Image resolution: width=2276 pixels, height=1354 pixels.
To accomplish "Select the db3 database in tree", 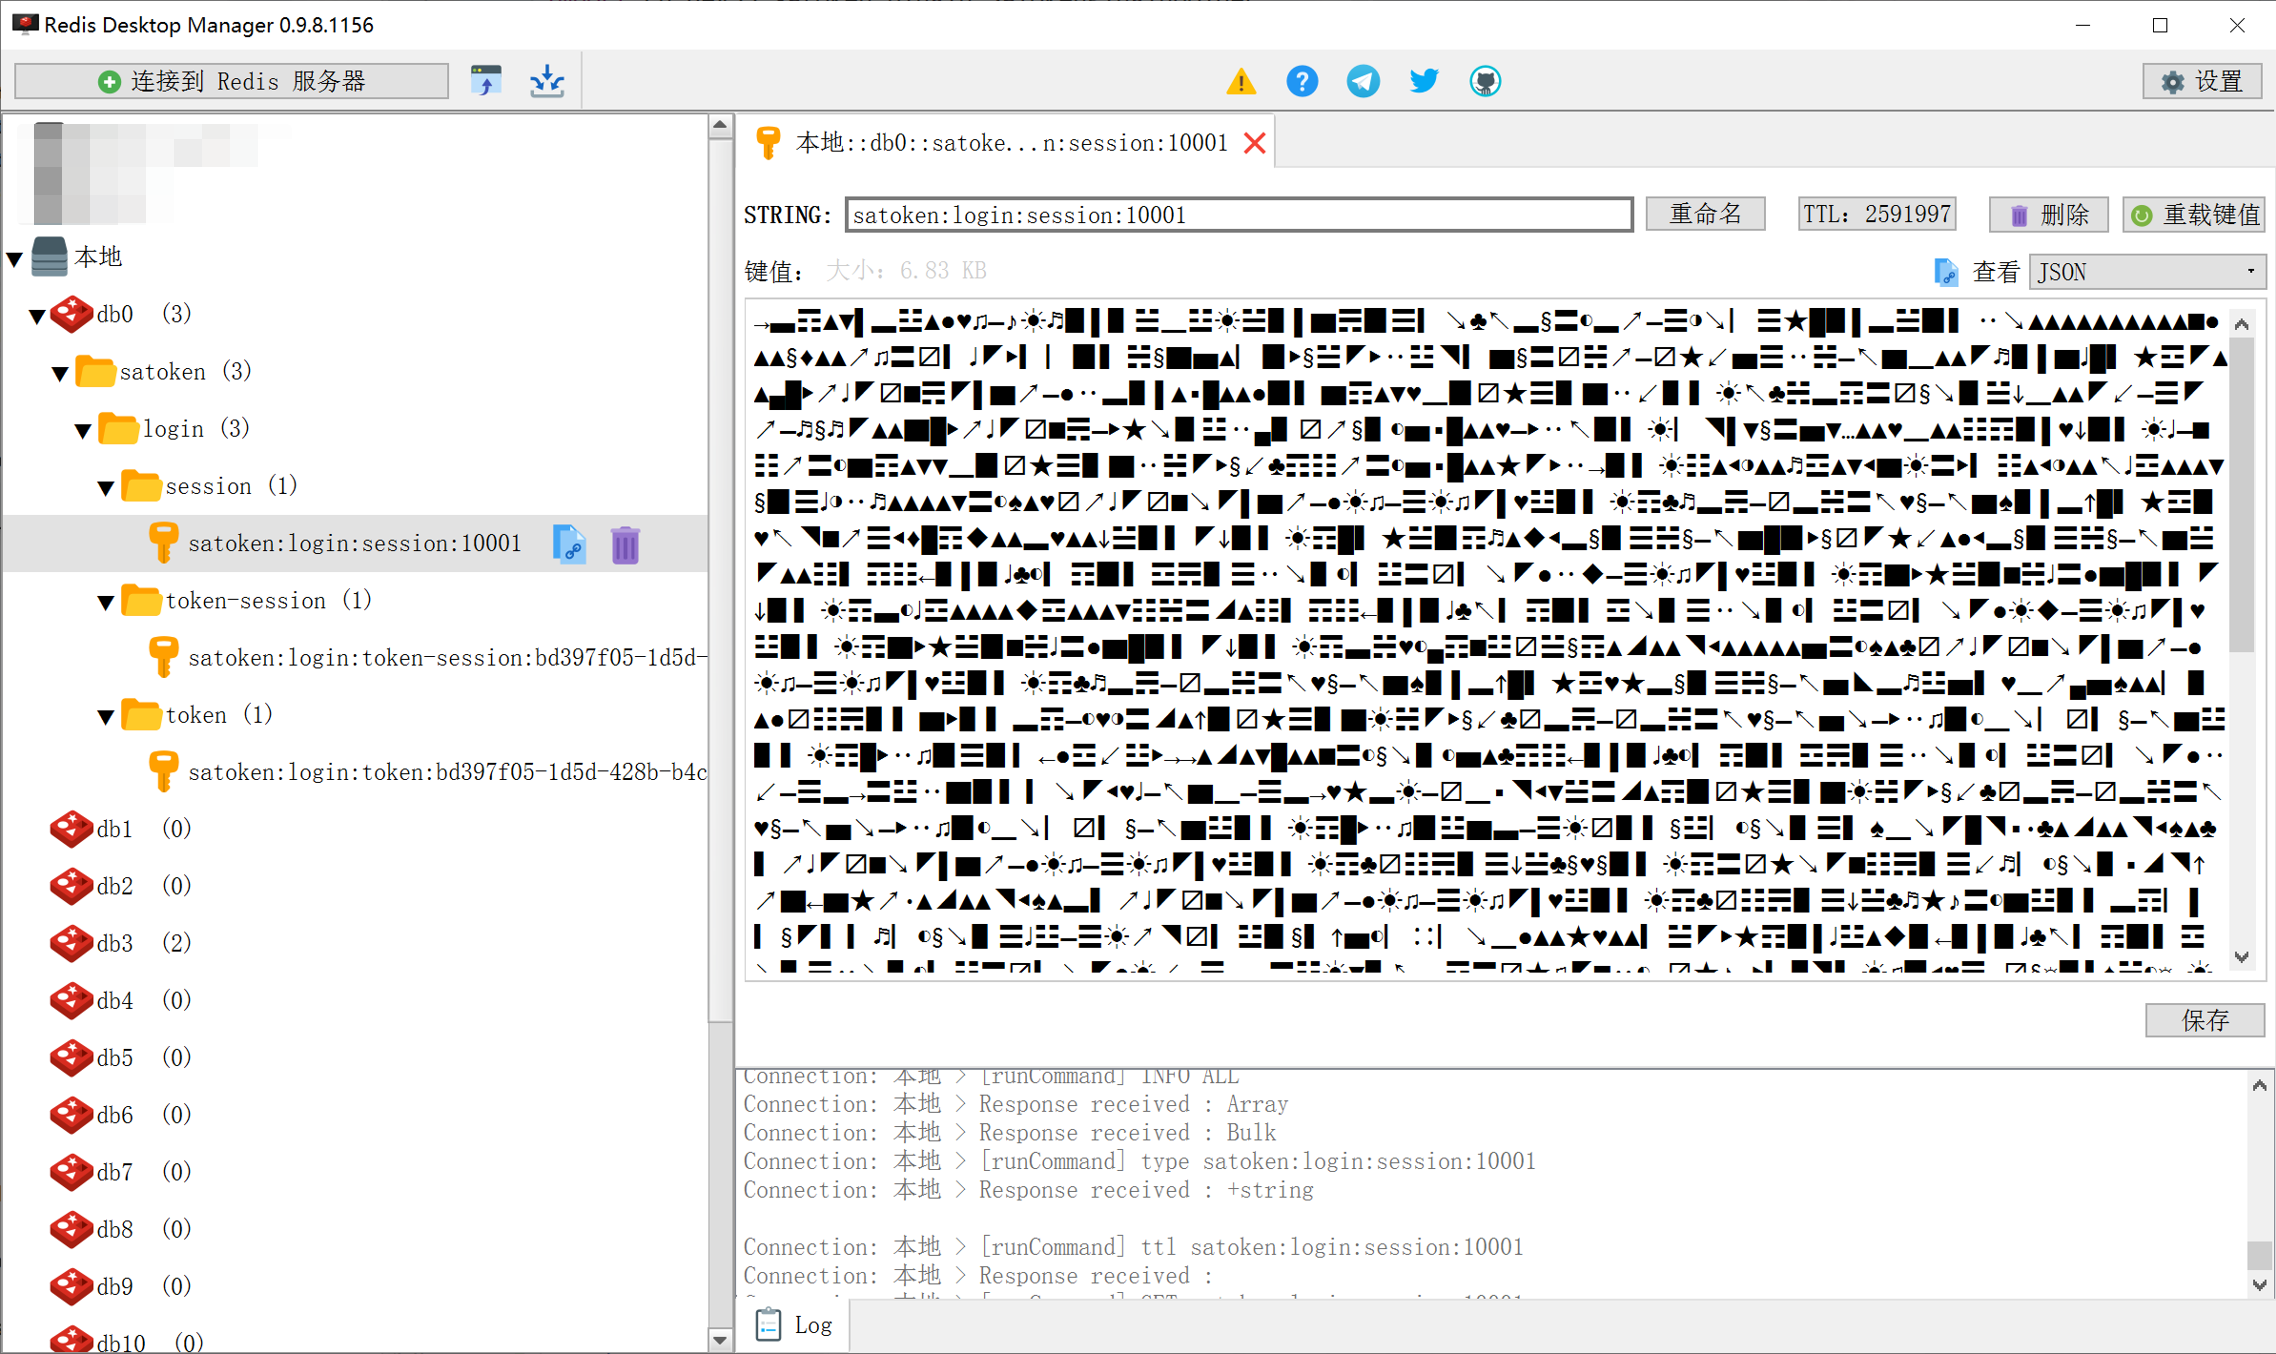I will pyautogui.click(x=115, y=943).
